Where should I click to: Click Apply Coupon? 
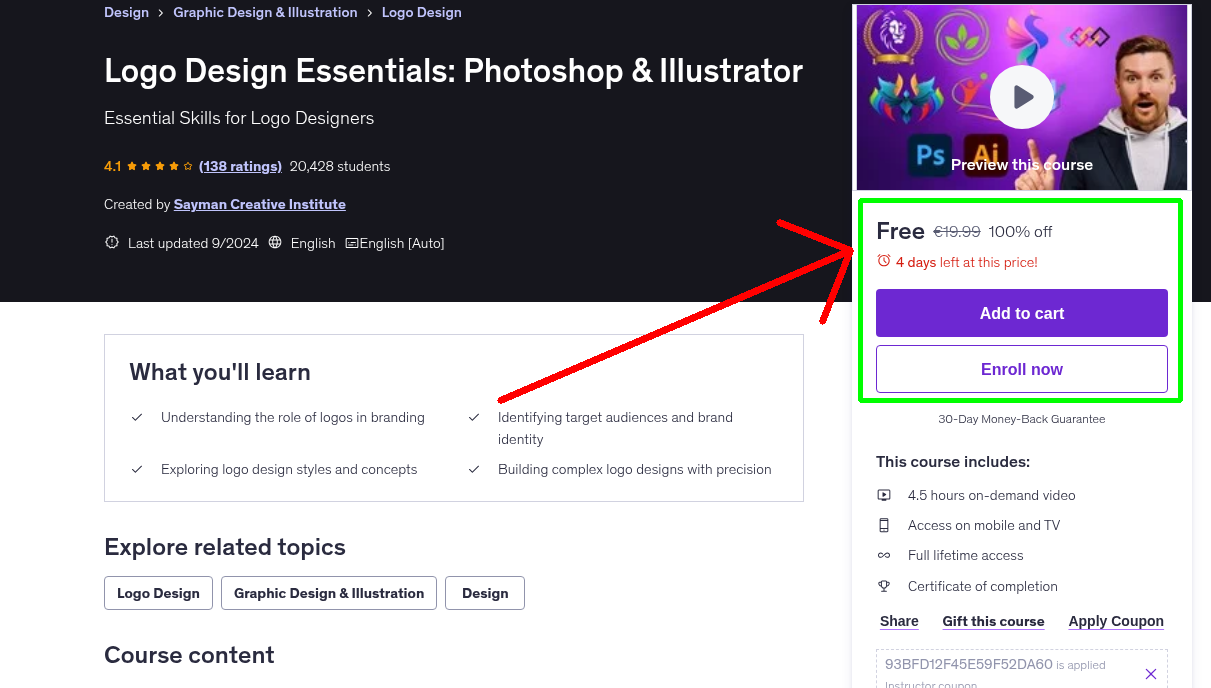(x=1115, y=621)
